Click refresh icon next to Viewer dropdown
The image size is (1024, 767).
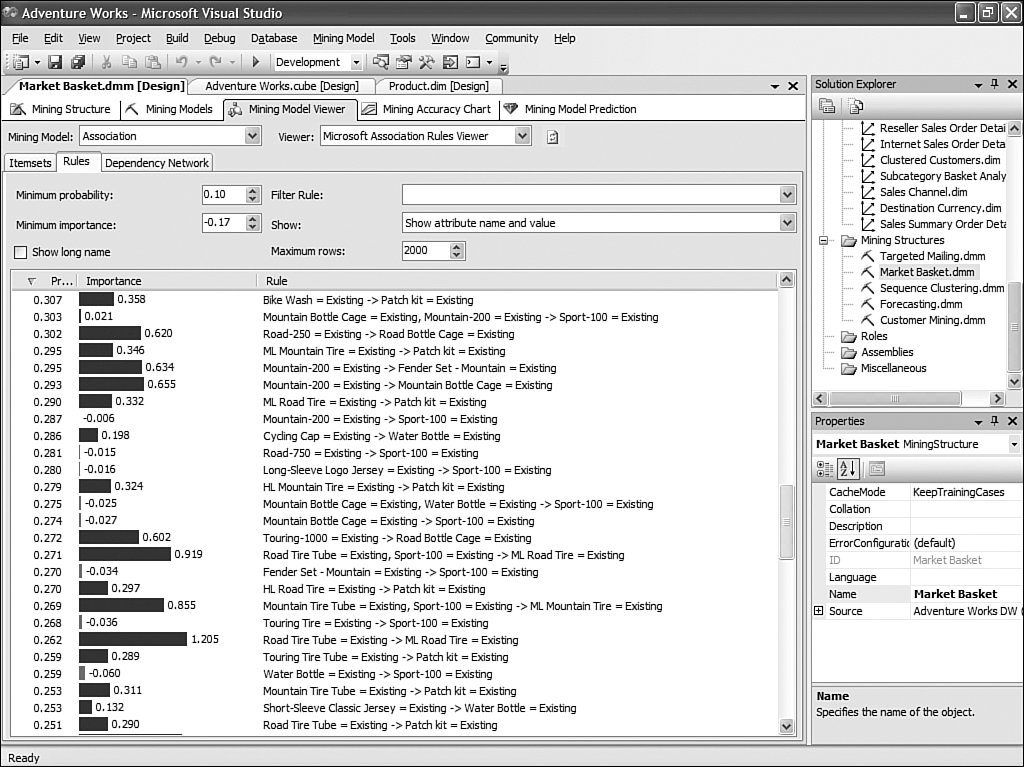point(552,137)
